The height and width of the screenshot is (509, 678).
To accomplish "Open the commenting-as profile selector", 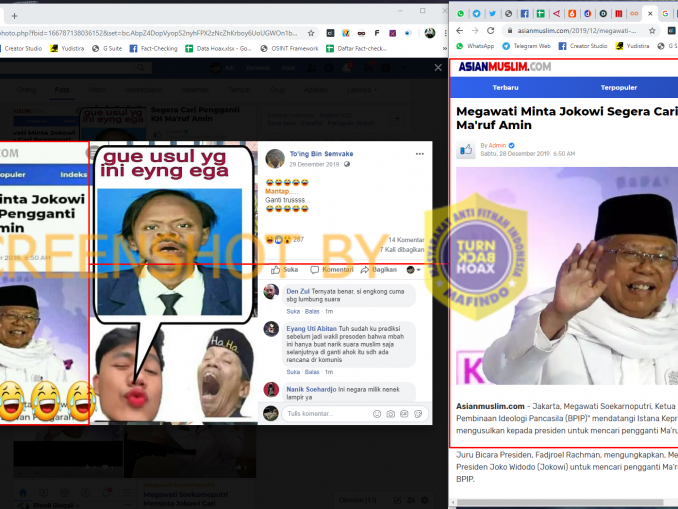I will (413, 270).
